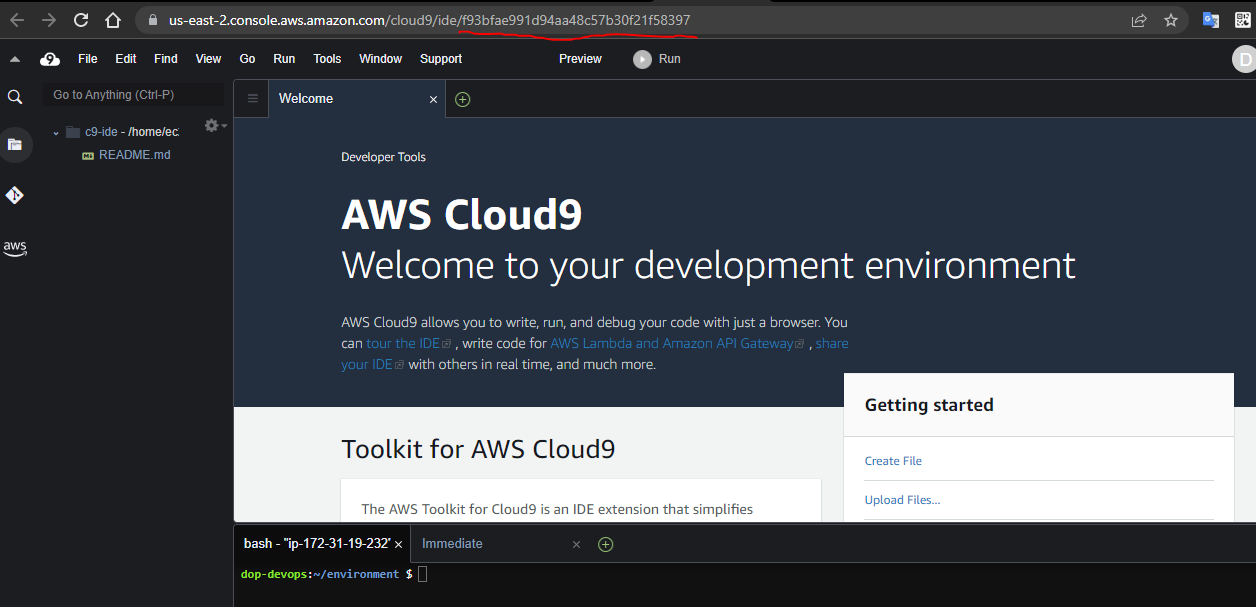Screen dimensions: 1256x607
Task: Open the gear dropdown next to c9-ide
Action: click(212, 125)
